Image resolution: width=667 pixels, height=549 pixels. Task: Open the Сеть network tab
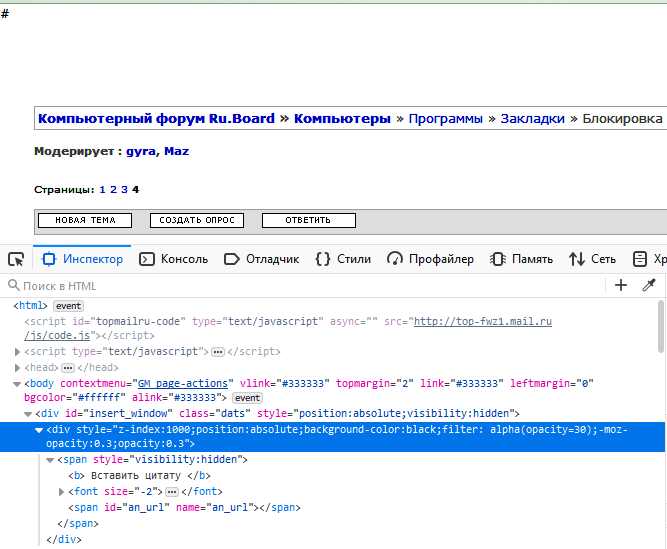[592, 259]
